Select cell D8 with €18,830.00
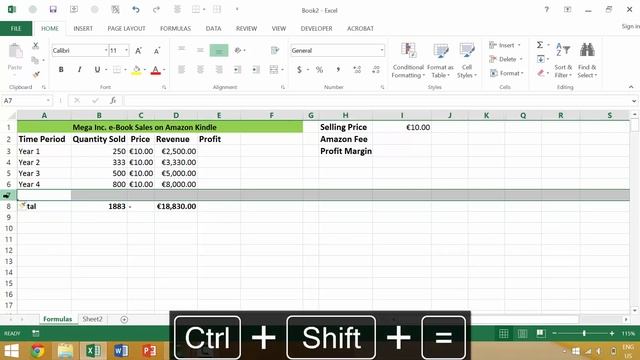 pos(176,206)
